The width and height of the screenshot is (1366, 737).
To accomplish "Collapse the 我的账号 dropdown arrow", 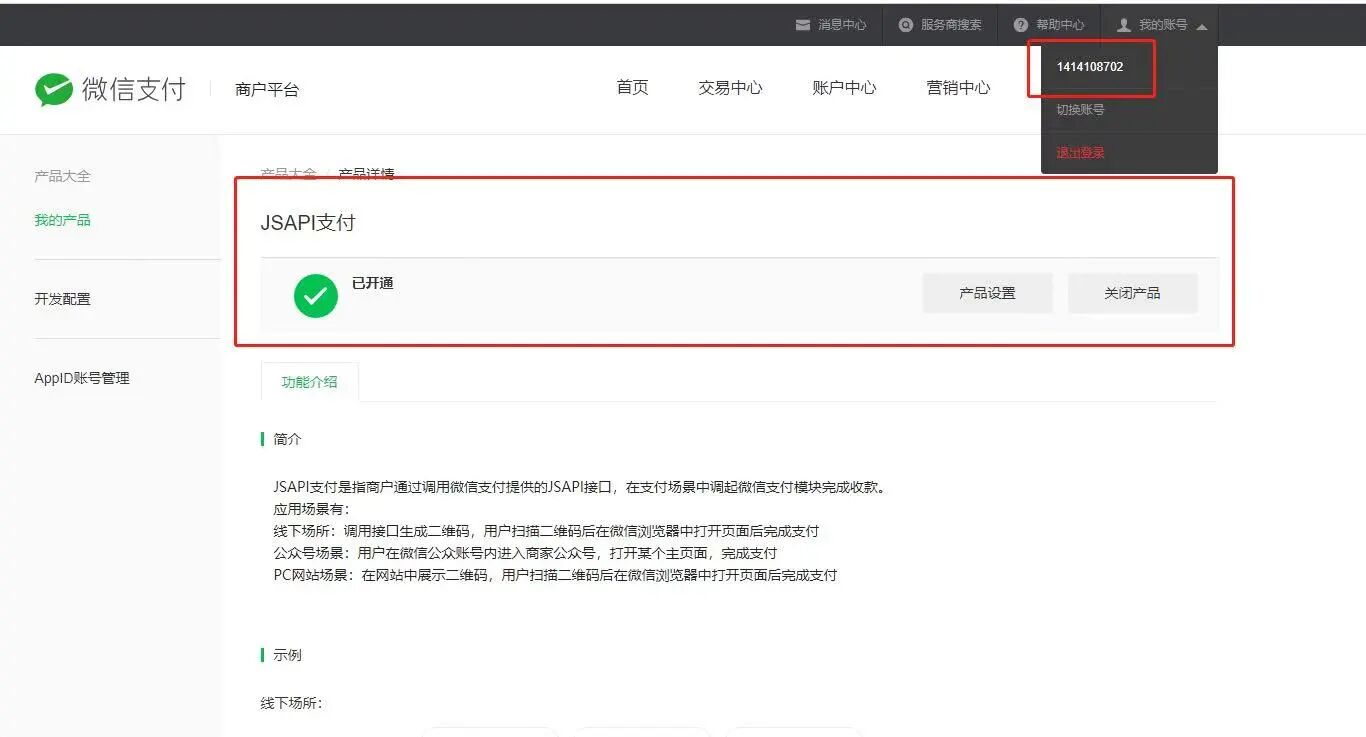I will tap(1201, 26).
